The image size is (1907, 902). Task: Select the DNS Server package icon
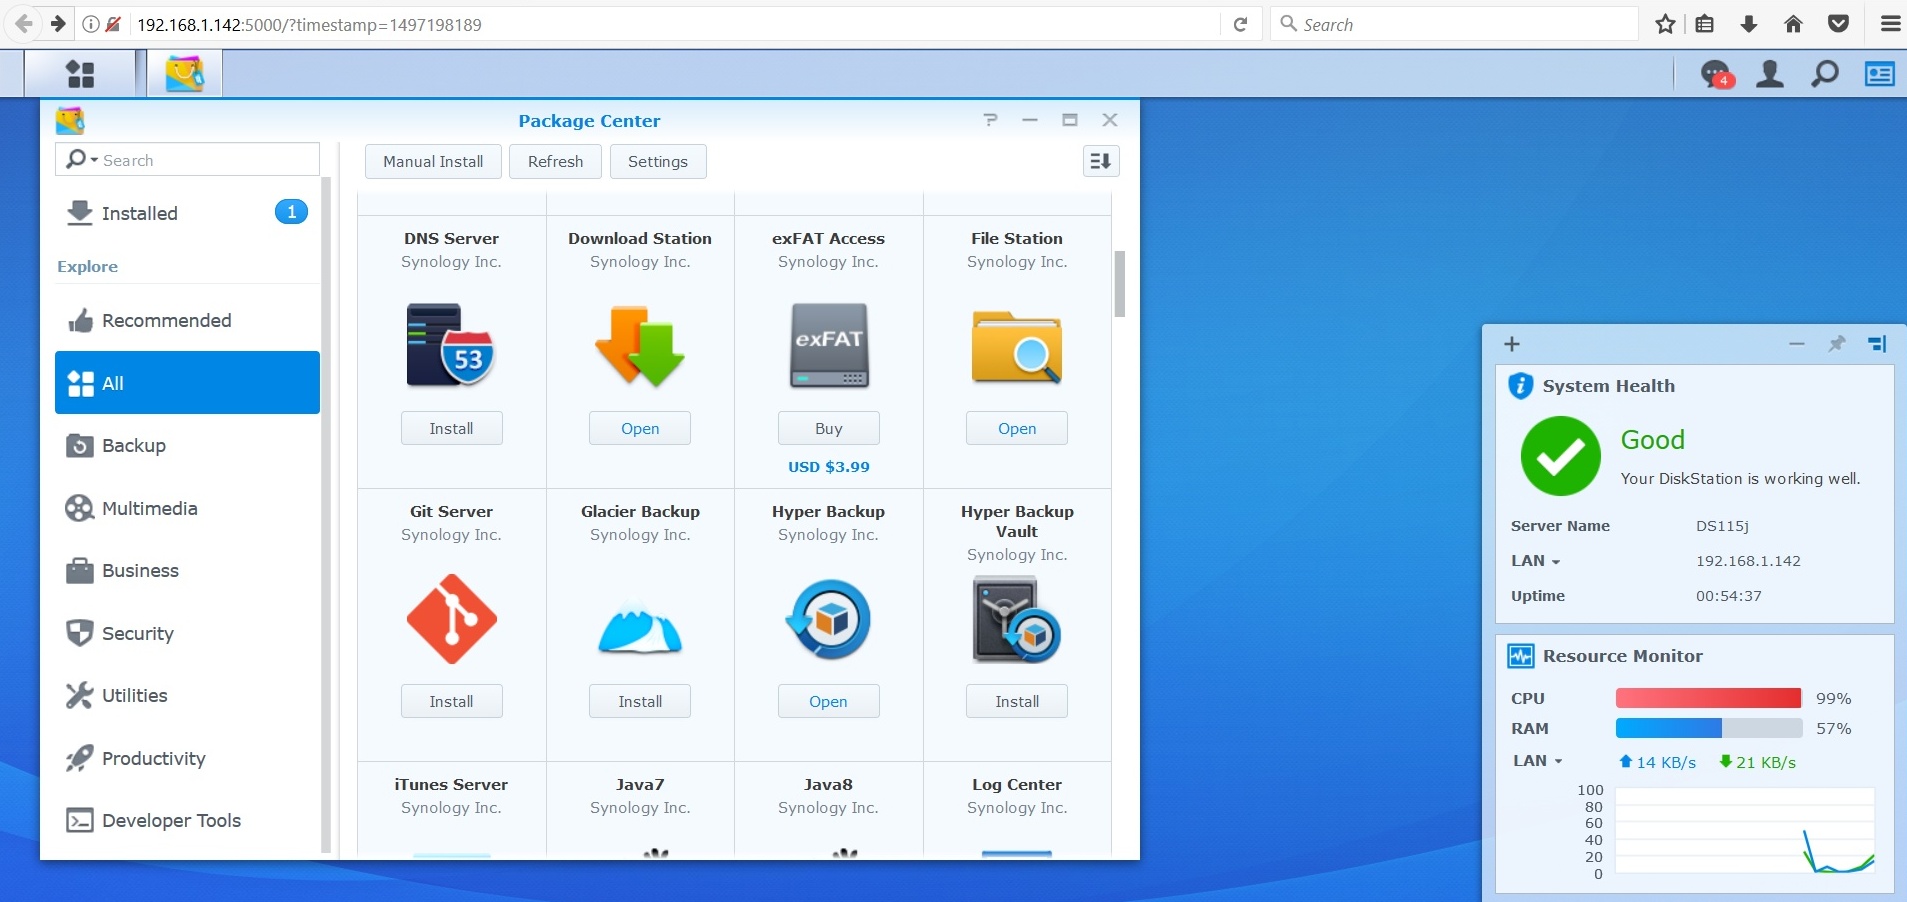coord(451,346)
